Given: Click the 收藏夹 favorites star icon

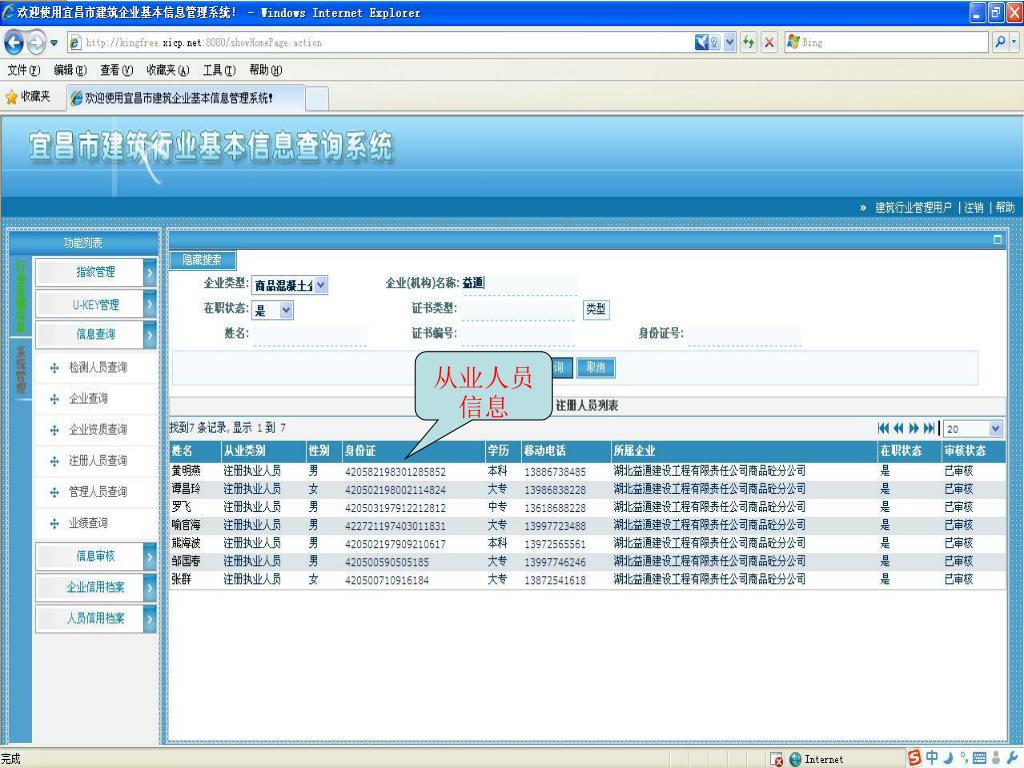Looking at the screenshot, I should pos(11,97).
